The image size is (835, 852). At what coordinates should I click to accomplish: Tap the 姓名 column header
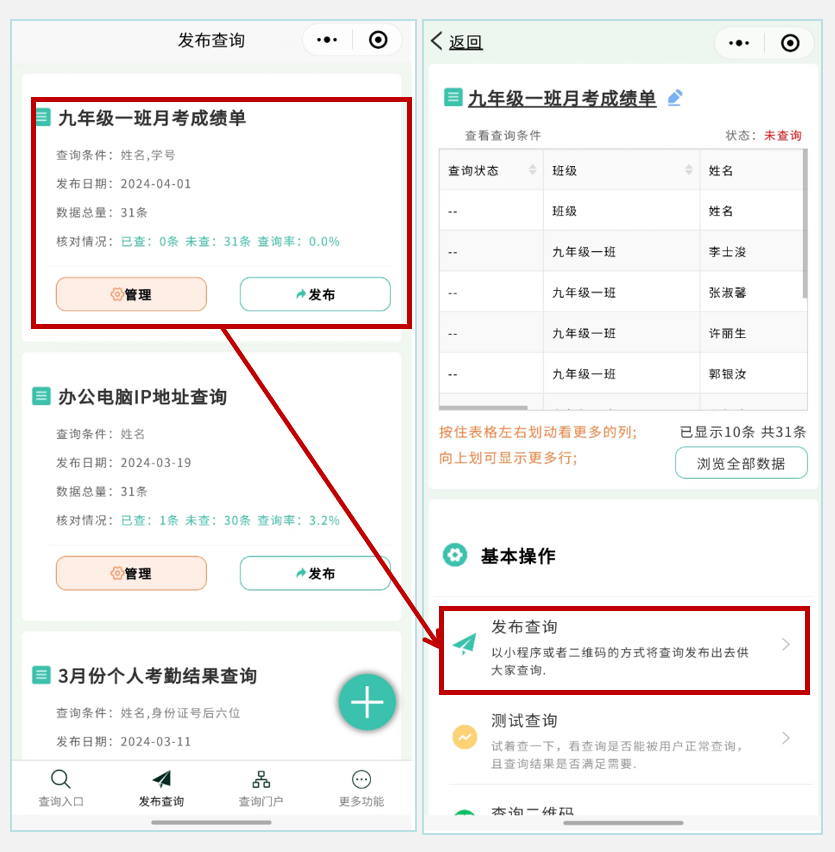[x=751, y=170]
